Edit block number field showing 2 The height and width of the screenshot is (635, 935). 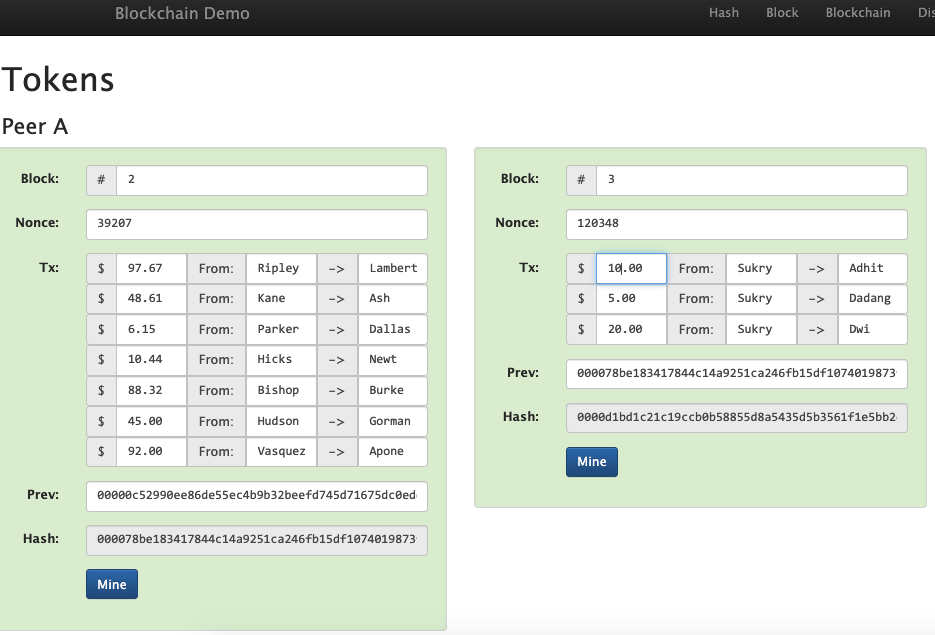(271, 180)
